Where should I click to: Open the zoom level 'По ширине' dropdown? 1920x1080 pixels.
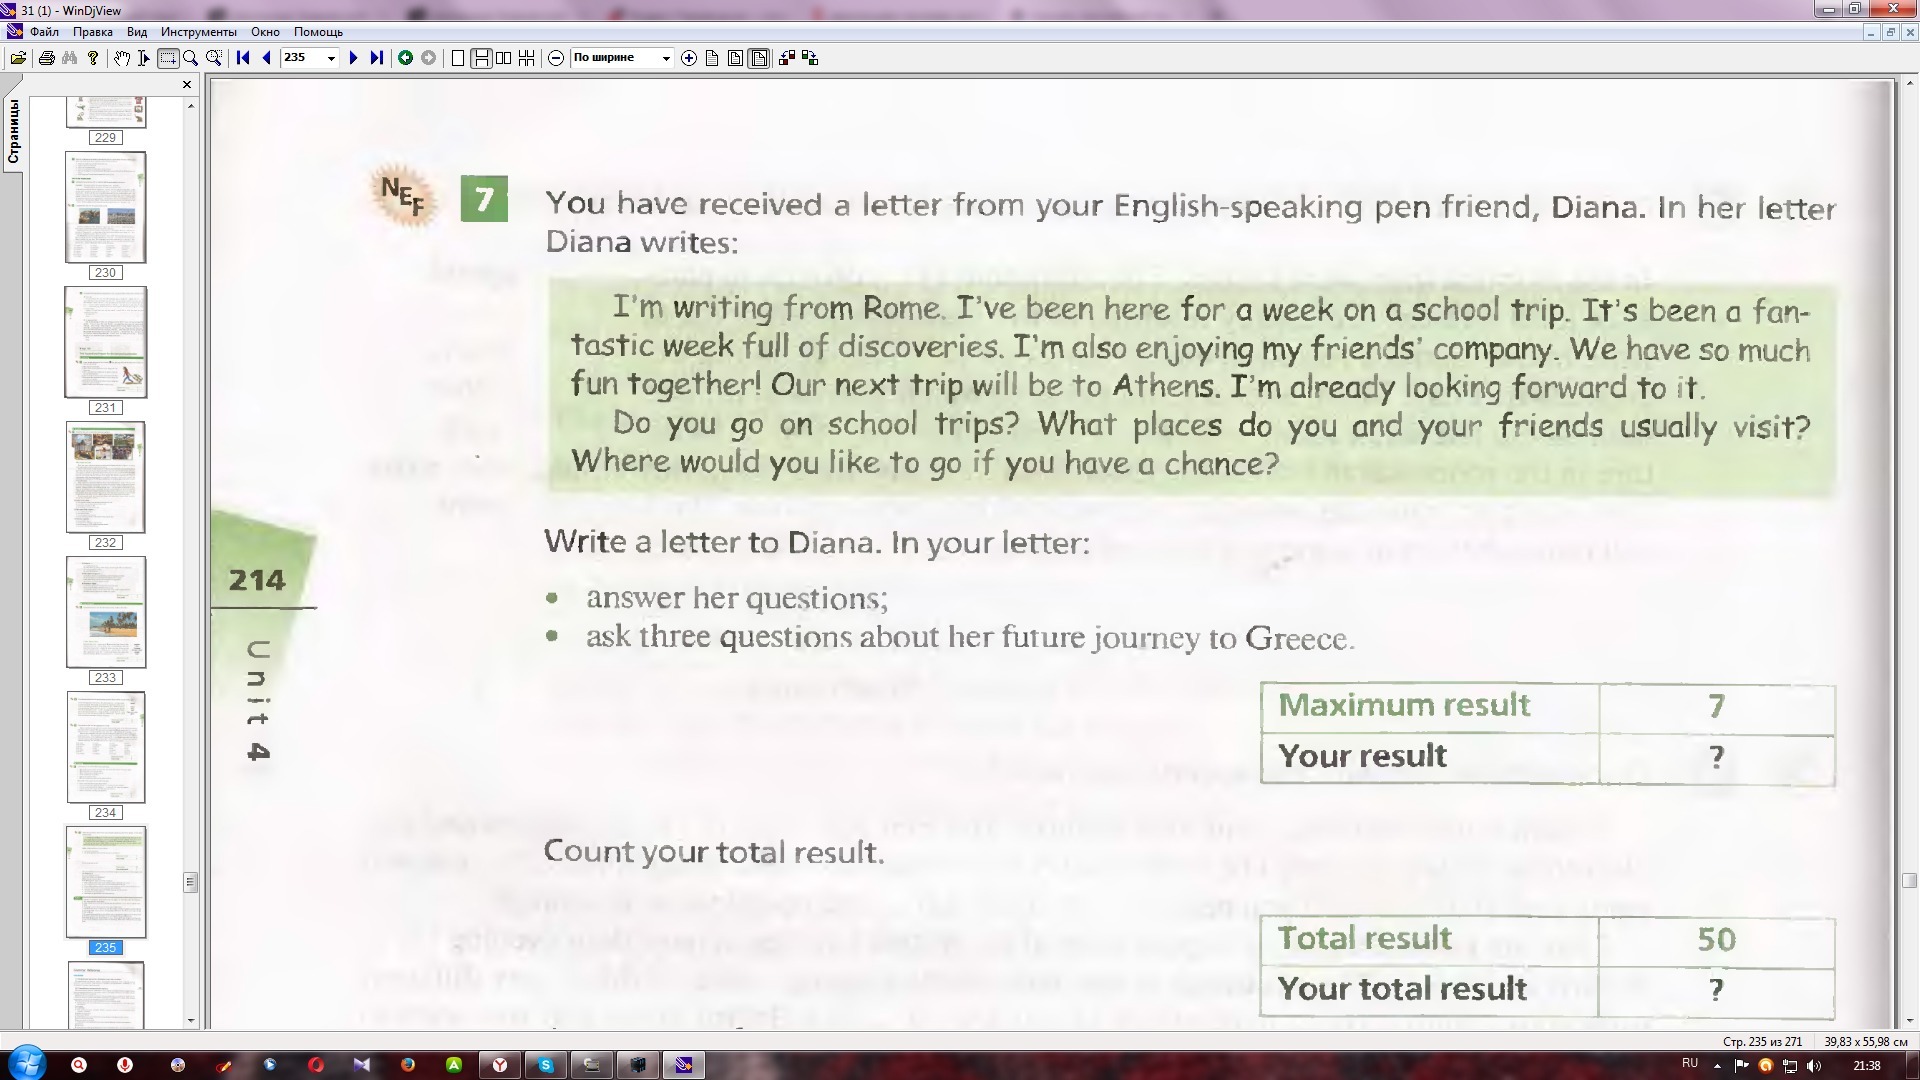point(666,58)
